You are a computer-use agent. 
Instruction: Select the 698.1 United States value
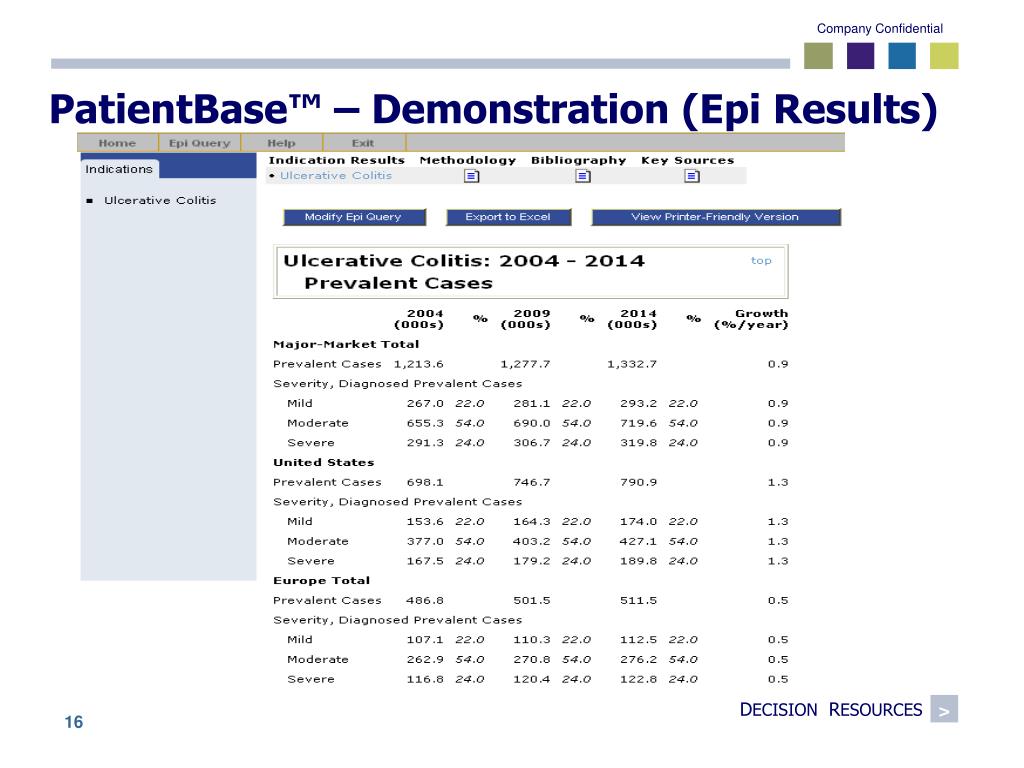click(x=425, y=483)
